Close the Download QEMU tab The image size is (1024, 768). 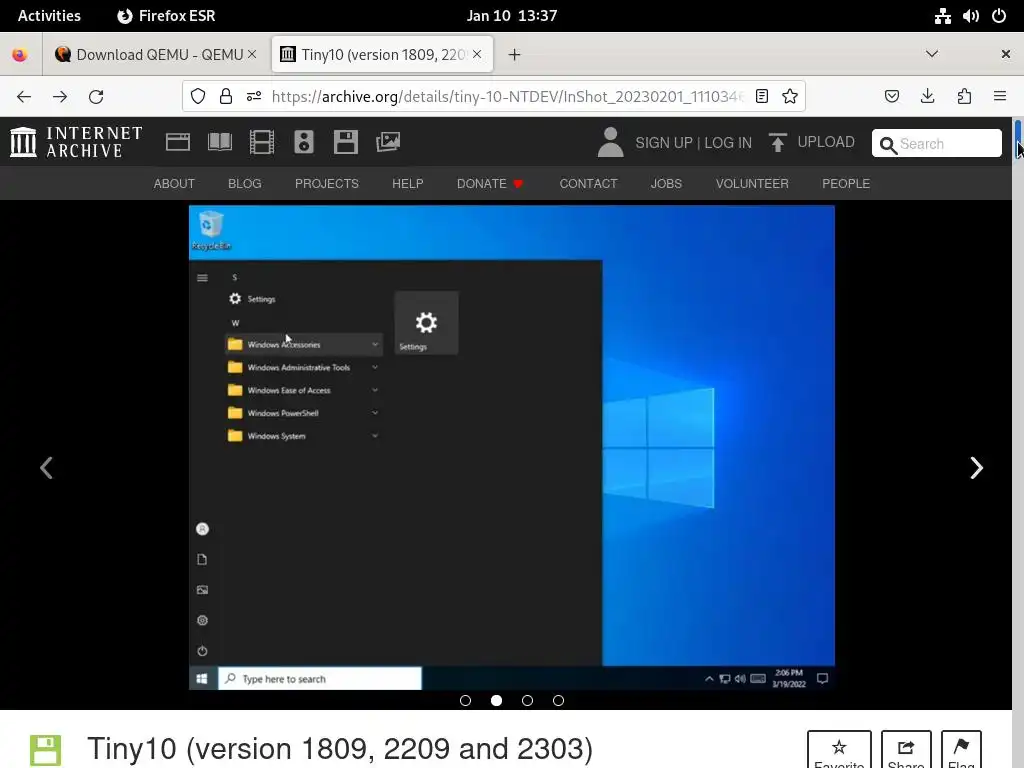[x=252, y=54]
